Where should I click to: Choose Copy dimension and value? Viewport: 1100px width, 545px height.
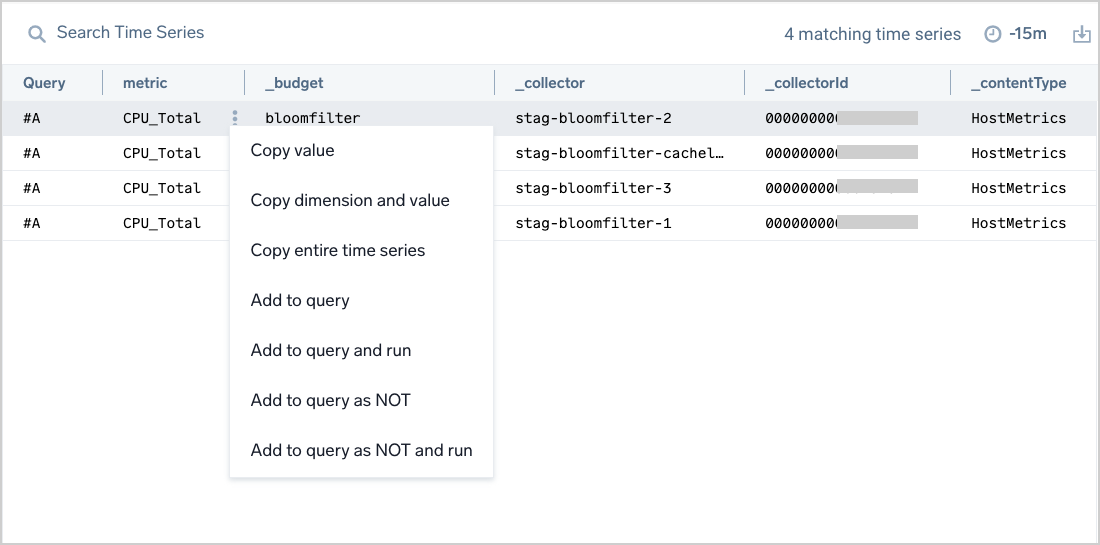(x=350, y=201)
